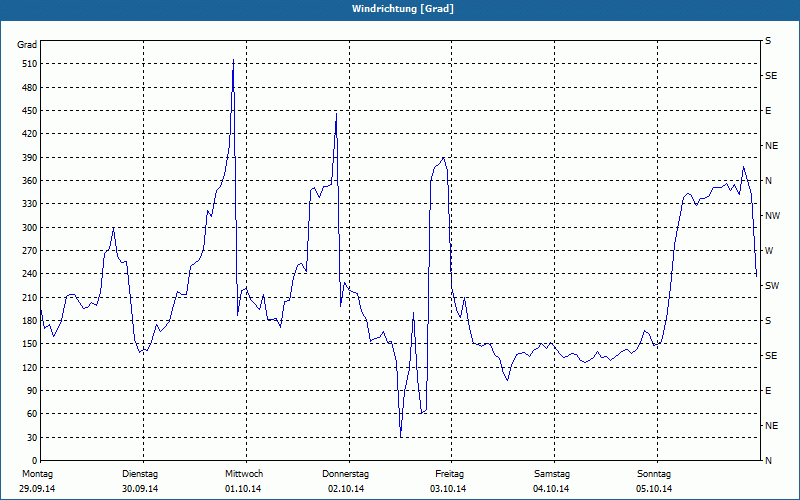Click the 270 axis label
Viewport: 800px width, 500px height.
pos(30,251)
